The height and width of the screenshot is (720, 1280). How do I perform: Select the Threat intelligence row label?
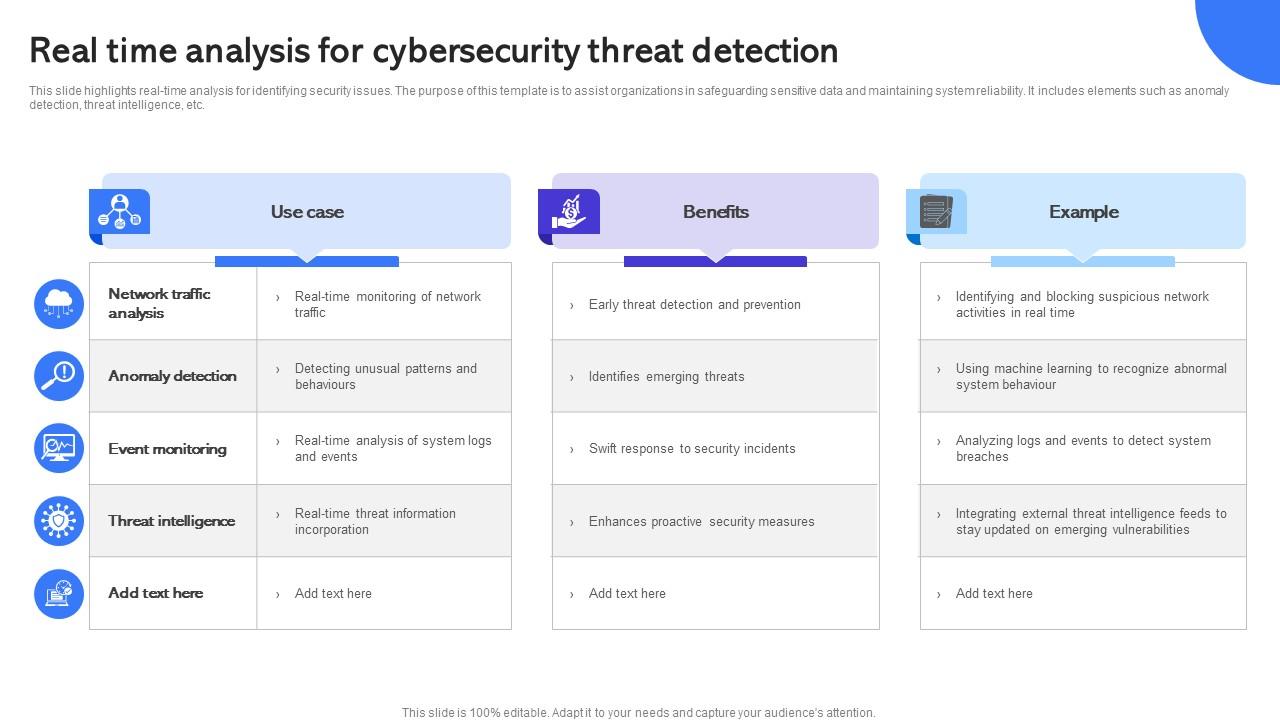(x=171, y=521)
